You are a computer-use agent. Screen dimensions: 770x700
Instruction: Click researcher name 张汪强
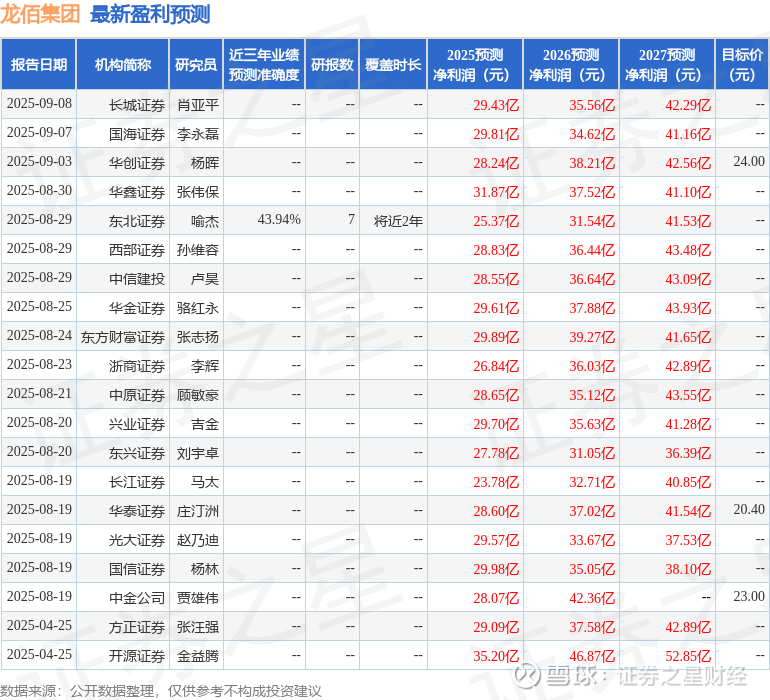click(x=198, y=626)
